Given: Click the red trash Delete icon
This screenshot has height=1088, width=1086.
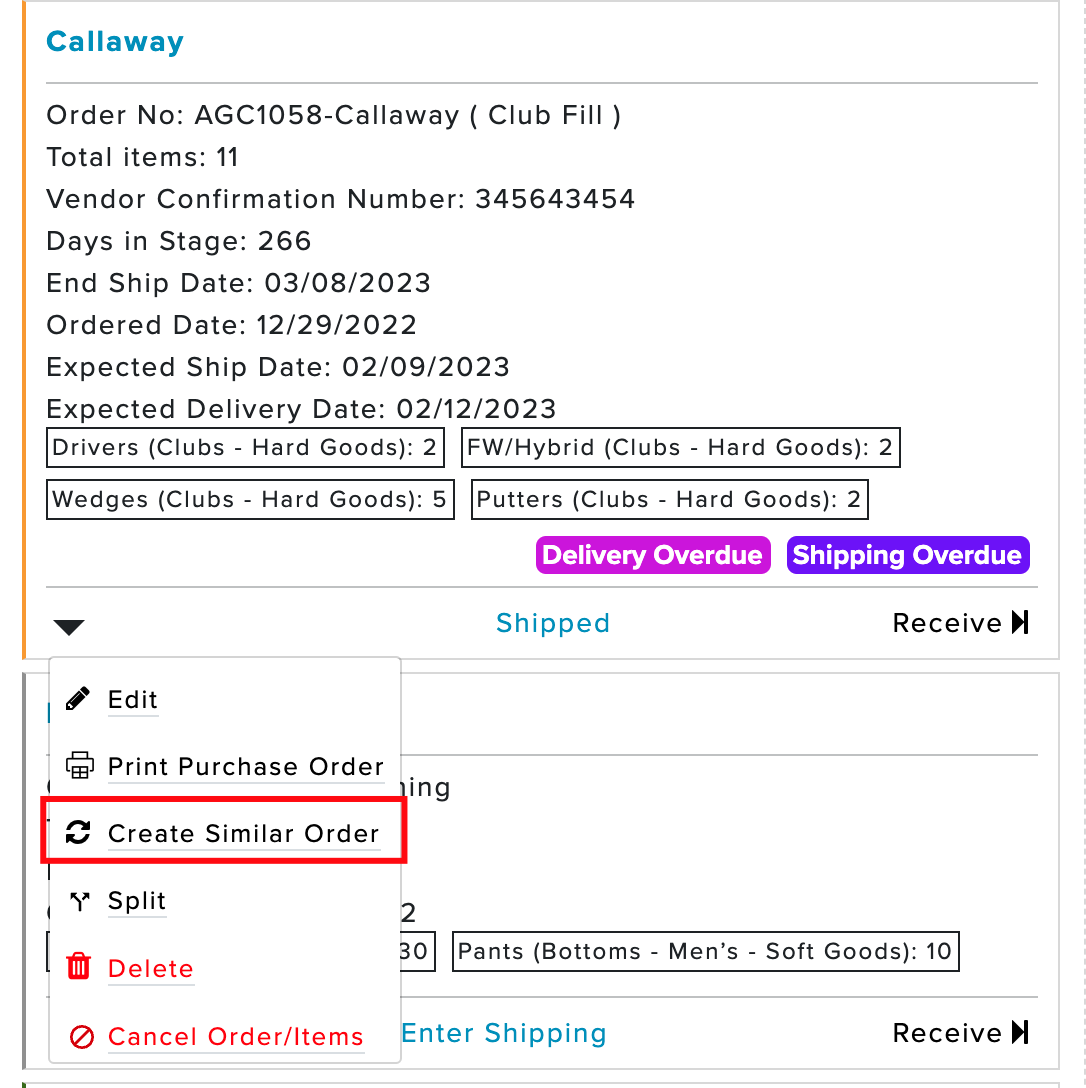Looking at the screenshot, I should 78,966.
